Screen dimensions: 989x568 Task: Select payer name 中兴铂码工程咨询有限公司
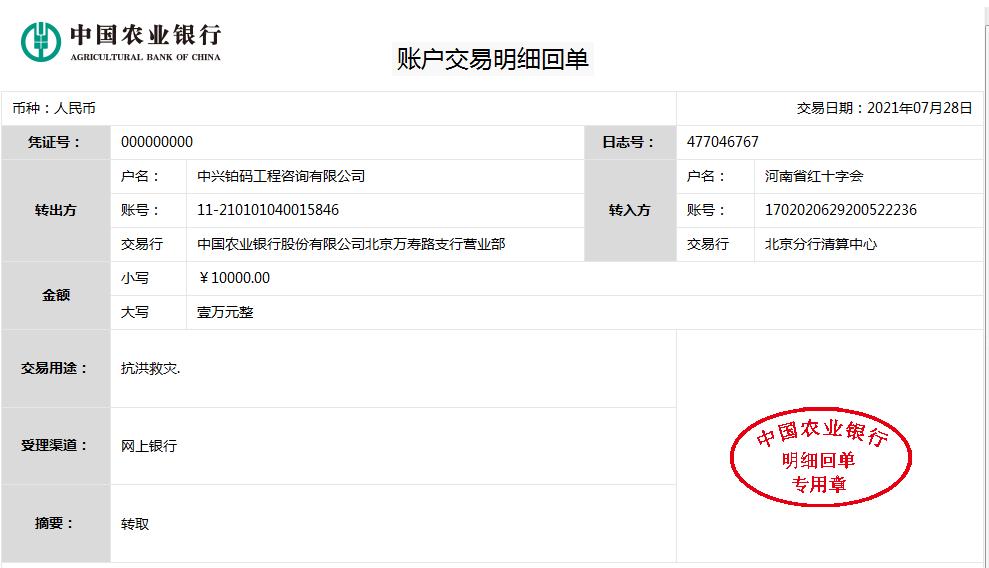click(281, 177)
